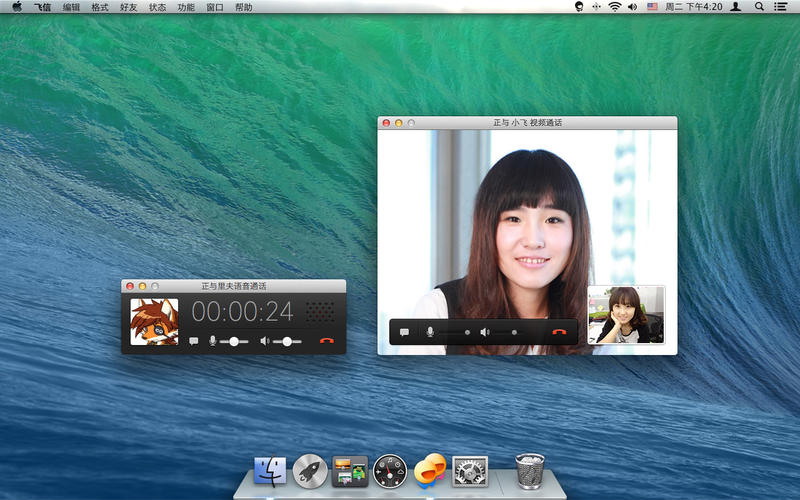Image resolution: width=800 pixels, height=500 pixels.
Task: Open the 飞信 application menu
Action: point(41,7)
